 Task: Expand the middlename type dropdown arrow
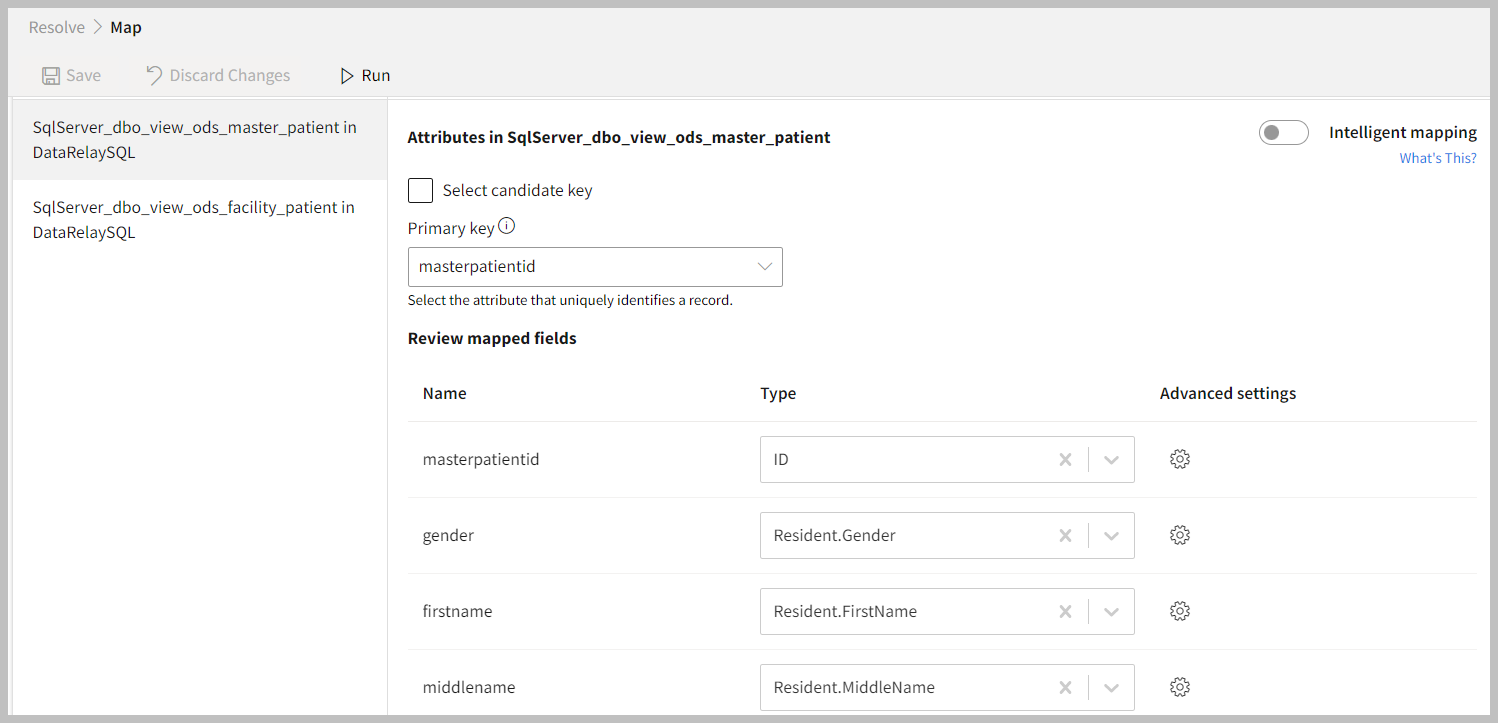[1111, 688]
